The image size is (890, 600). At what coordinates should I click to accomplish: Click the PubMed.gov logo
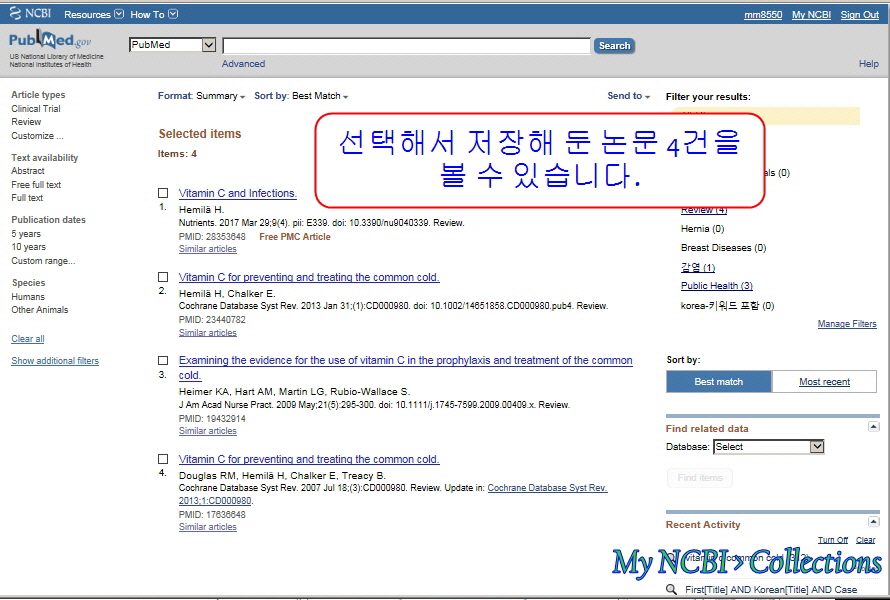(50, 40)
